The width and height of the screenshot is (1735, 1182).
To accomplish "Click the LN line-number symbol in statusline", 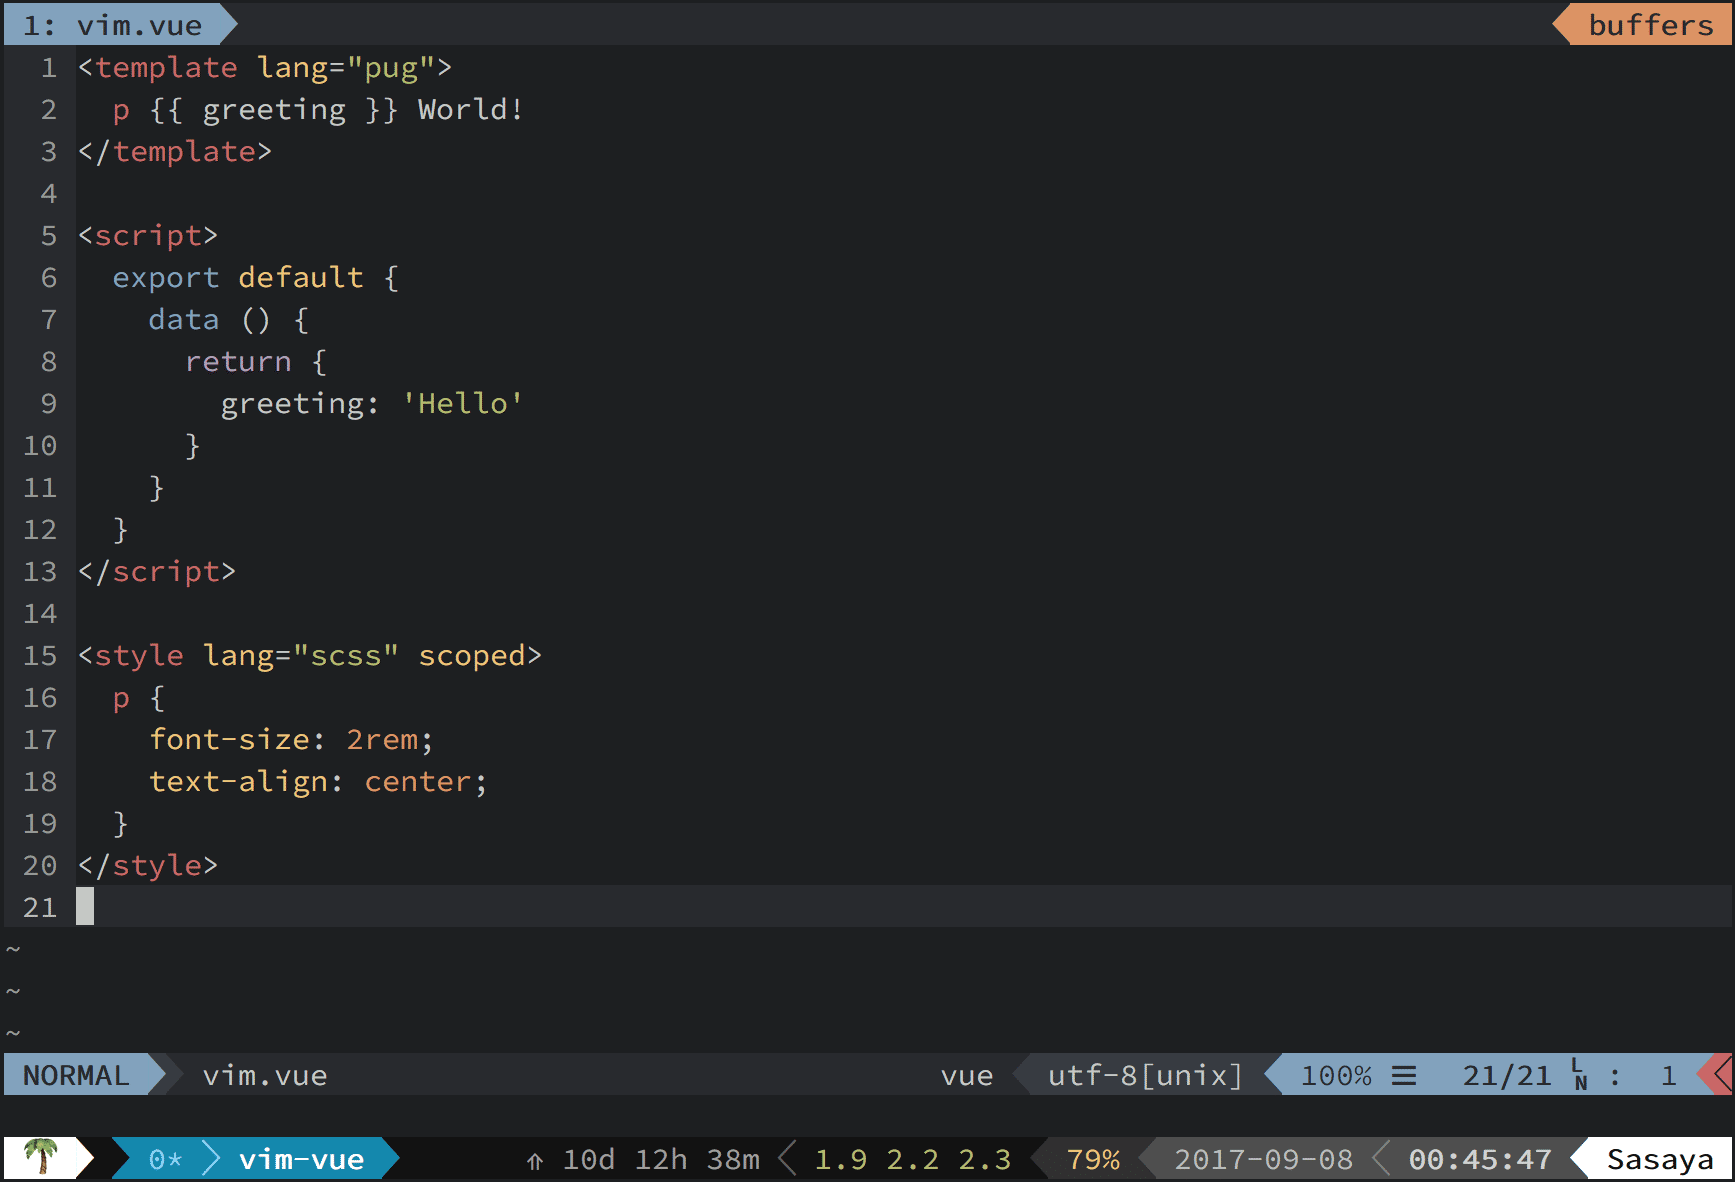I will click(1579, 1075).
